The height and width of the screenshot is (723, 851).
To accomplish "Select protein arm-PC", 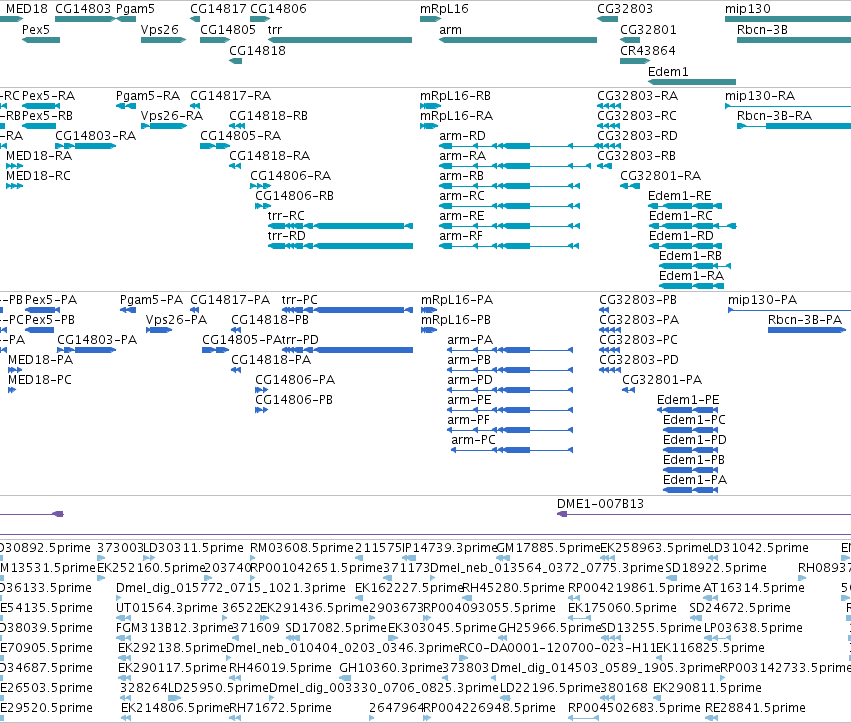I will (x=512, y=450).
